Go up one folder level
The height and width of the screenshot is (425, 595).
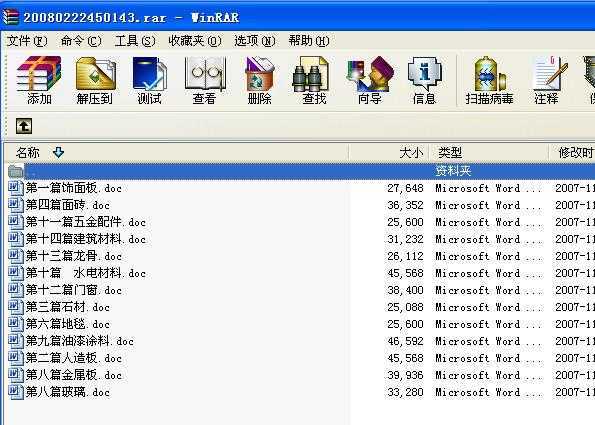point(24,126)
